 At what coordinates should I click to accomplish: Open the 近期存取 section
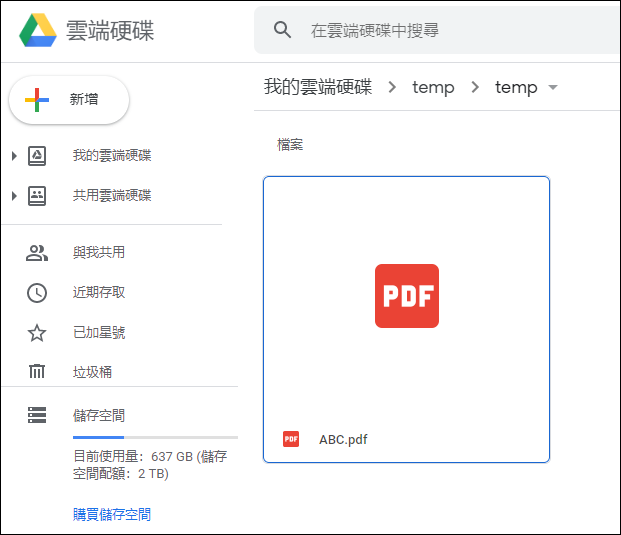pos(99,293)
